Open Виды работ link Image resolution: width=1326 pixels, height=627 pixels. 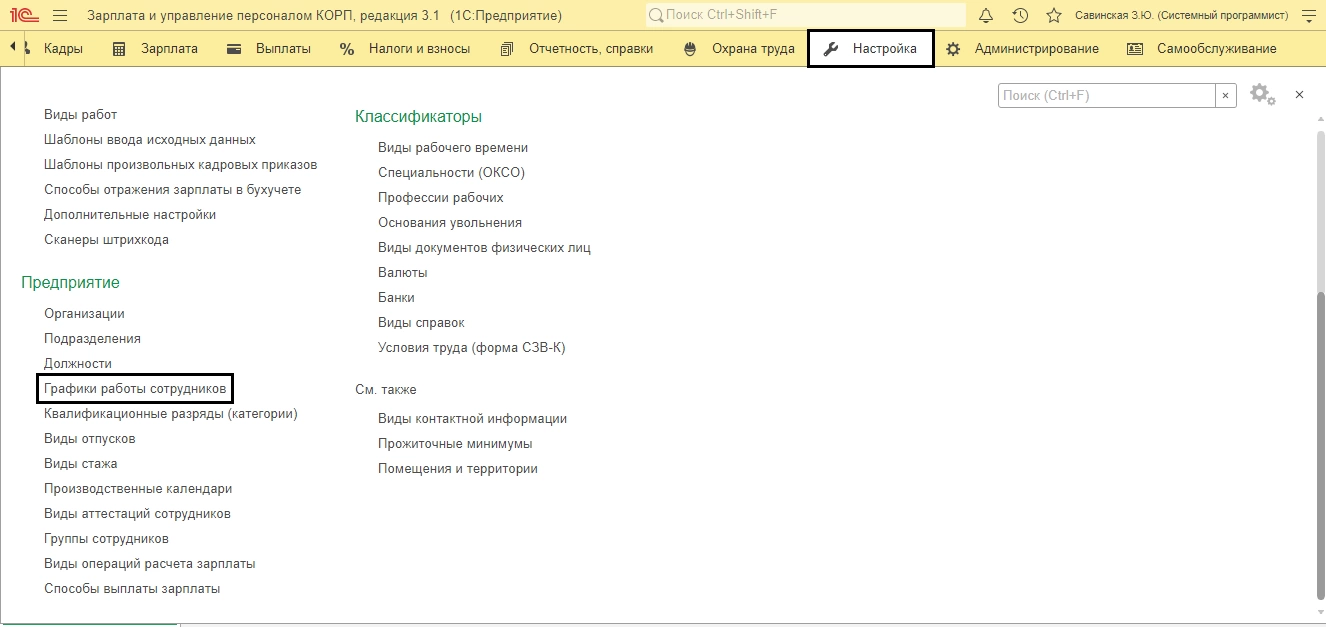pyautogui.click(x=80, y=115)
